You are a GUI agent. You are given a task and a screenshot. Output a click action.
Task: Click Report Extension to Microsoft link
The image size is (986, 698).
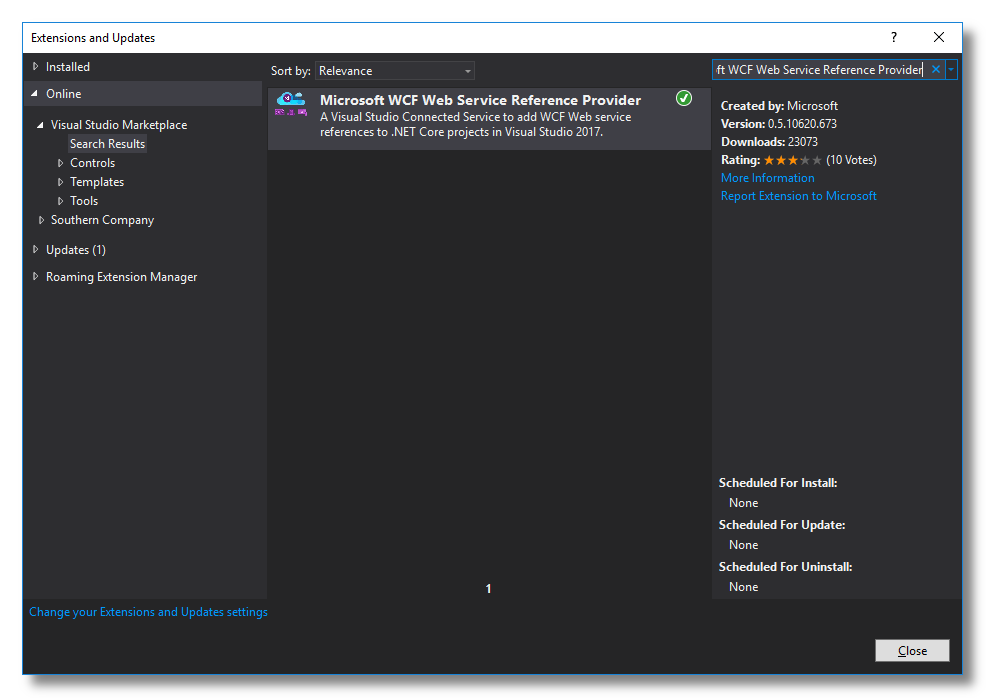tap(799, 196)
